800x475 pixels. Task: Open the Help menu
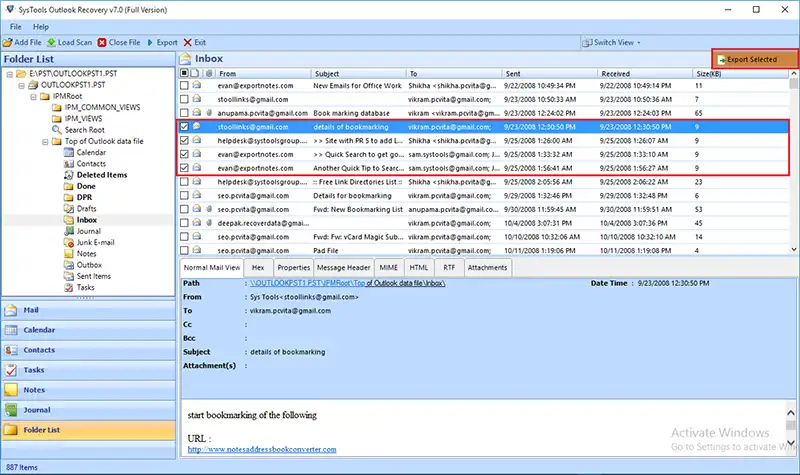(x=41, y=27)
